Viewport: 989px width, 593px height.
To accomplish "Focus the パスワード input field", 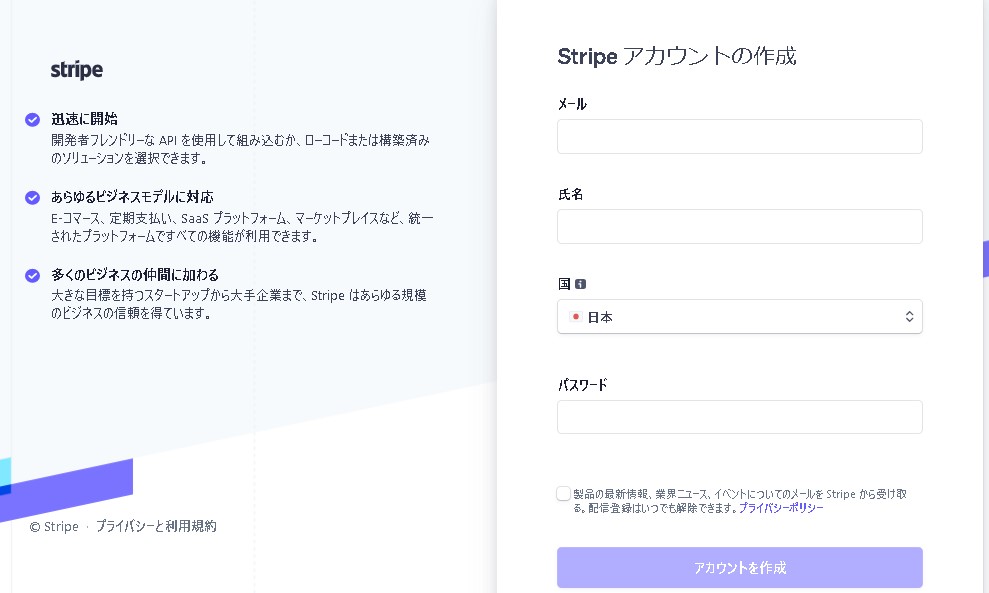I will click(739, 417).
